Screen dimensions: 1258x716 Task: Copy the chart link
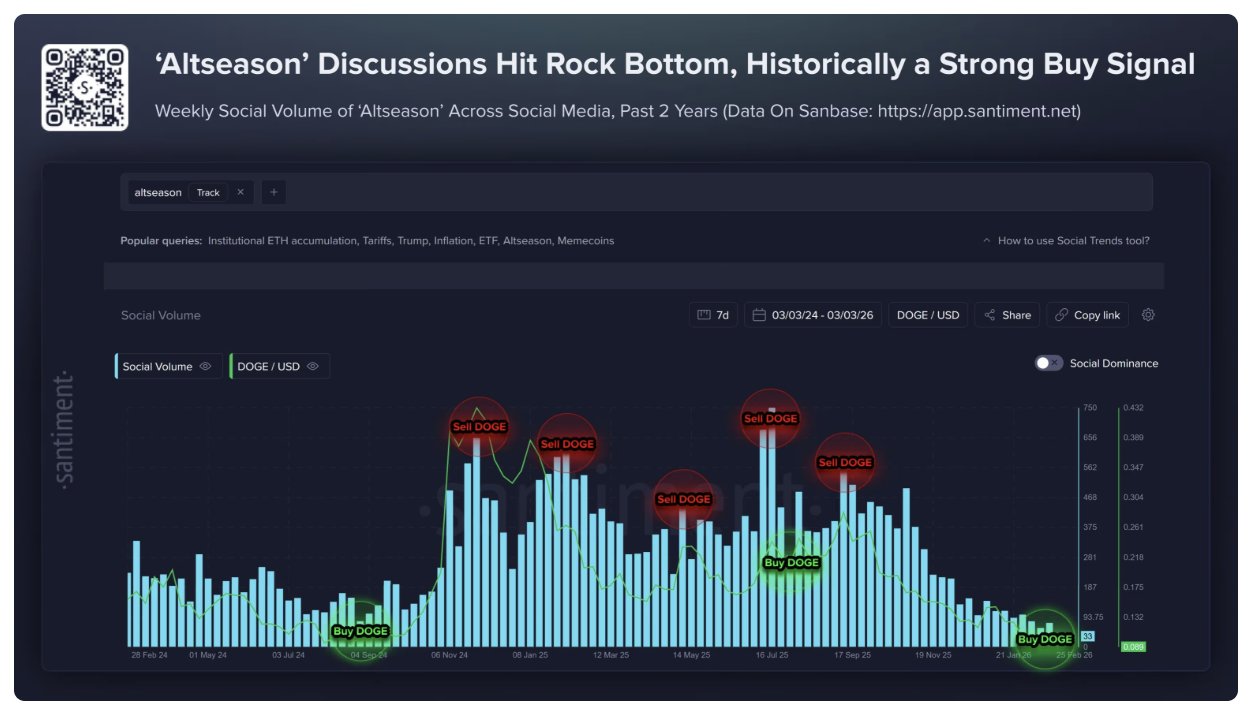pos(1087,315)
